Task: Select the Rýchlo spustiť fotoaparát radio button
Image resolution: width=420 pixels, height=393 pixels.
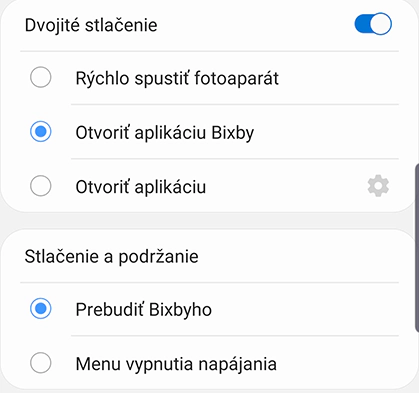Action: [x=41, y=77]
